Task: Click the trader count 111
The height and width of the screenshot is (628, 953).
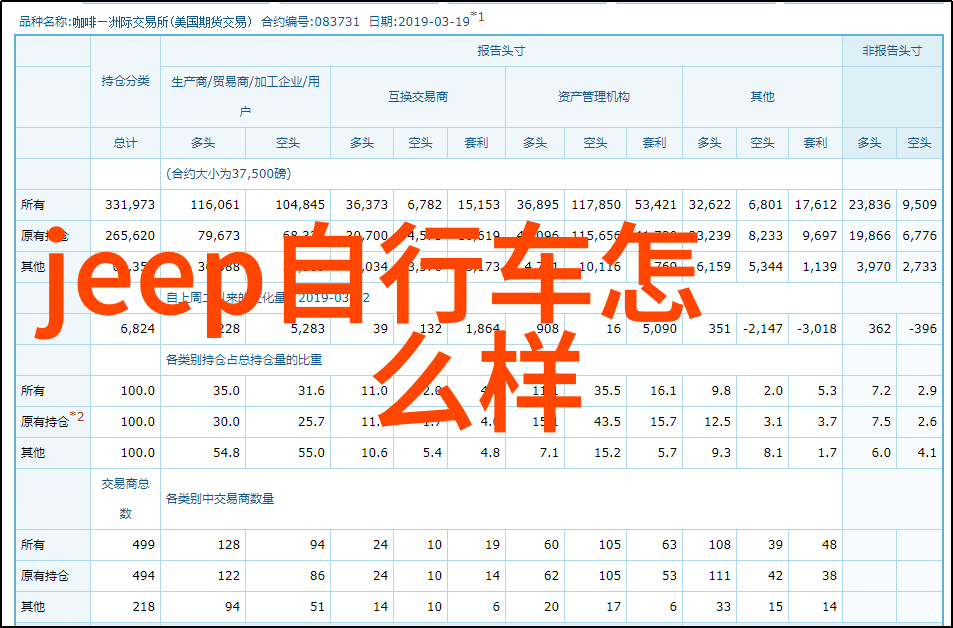Action: point(720,576)
